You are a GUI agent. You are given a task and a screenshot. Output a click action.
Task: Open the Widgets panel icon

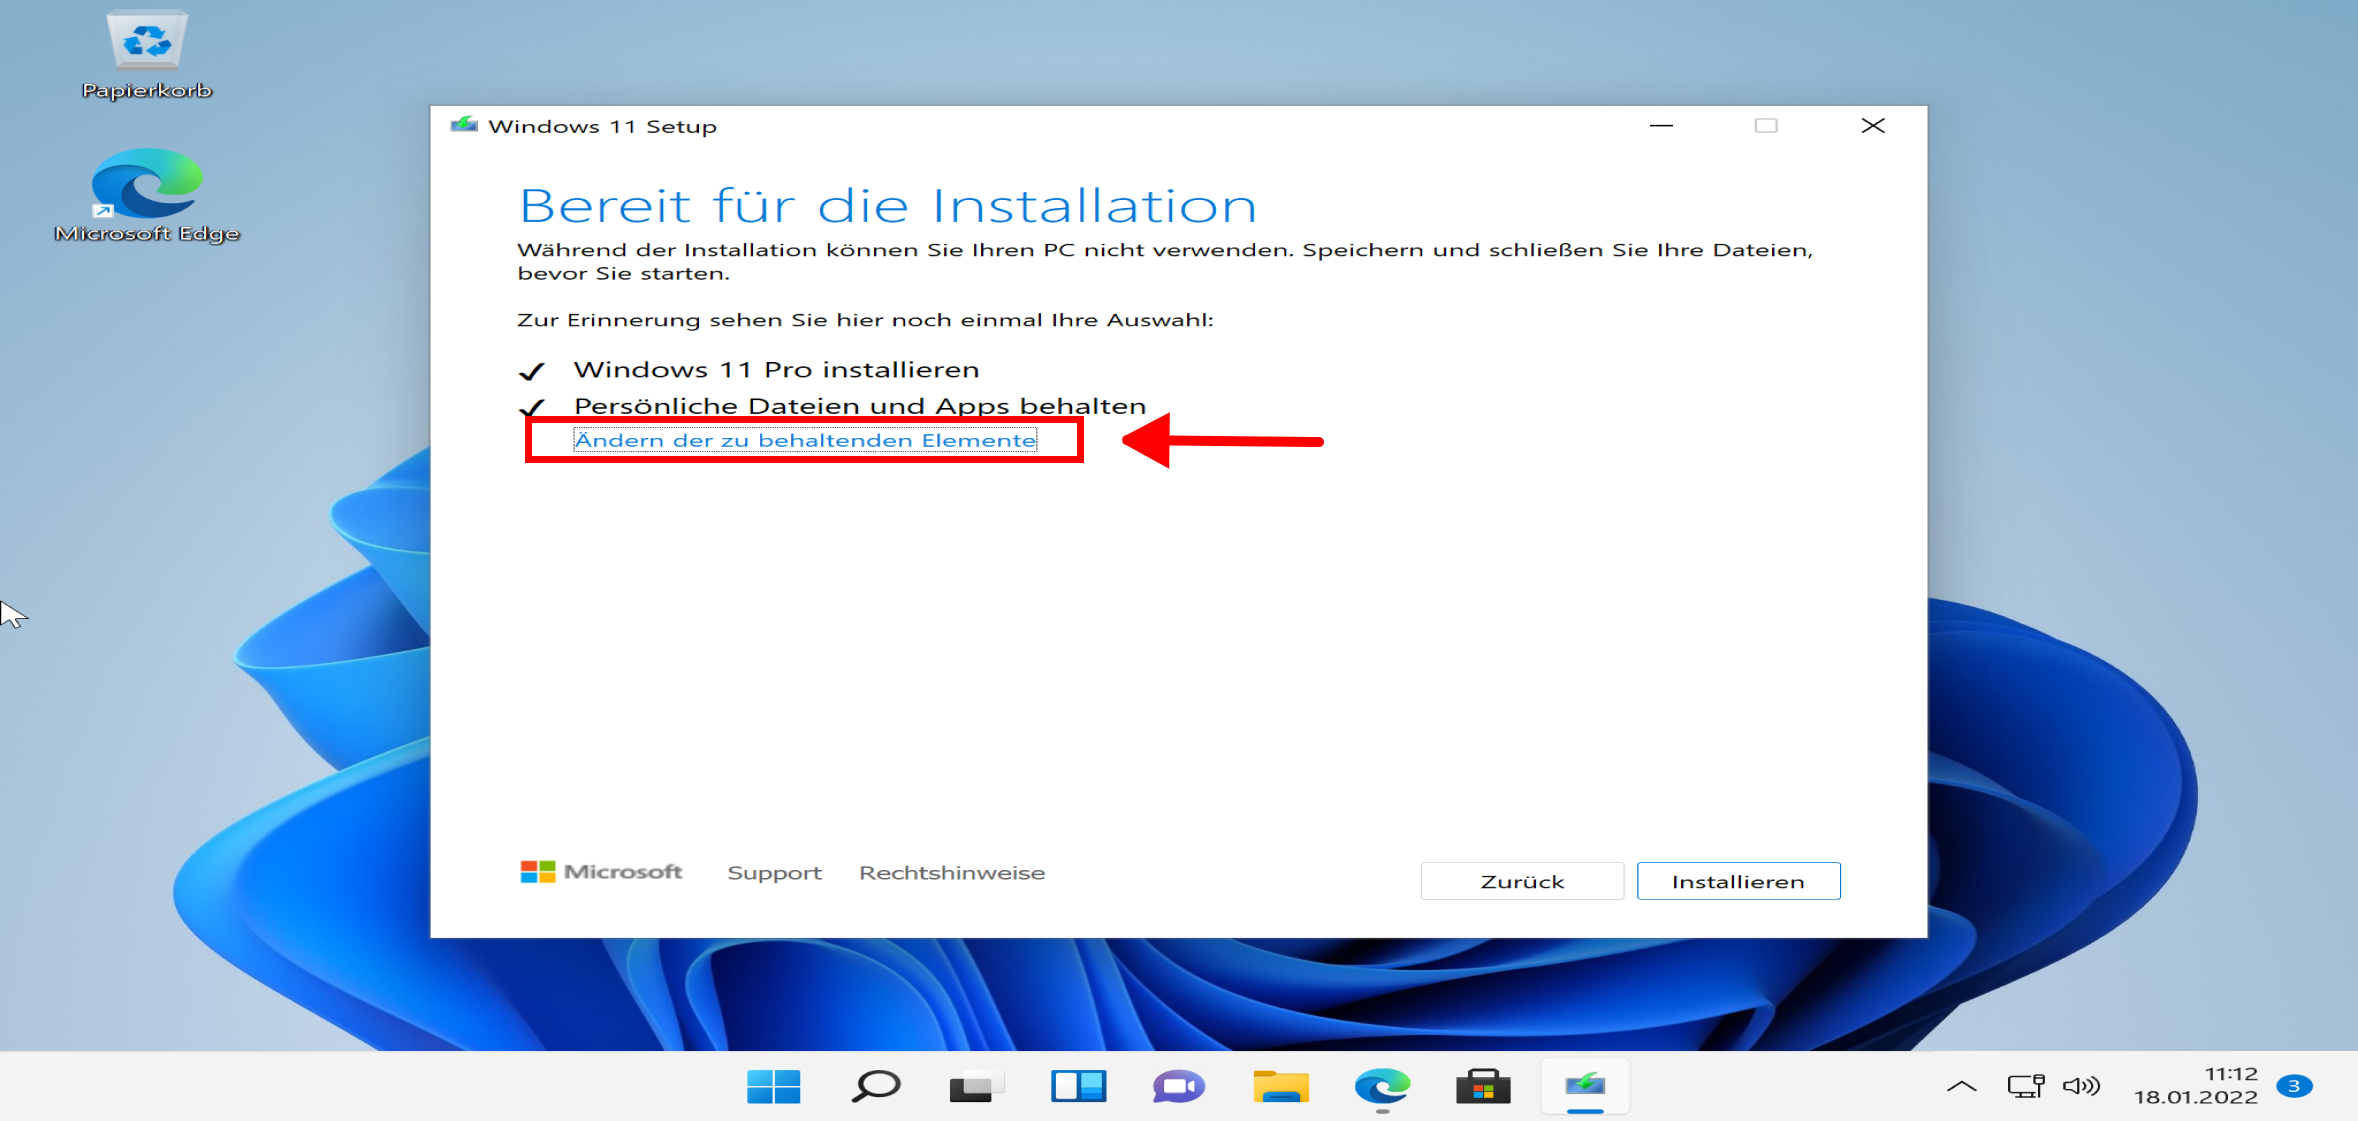coord(1078,1086)
